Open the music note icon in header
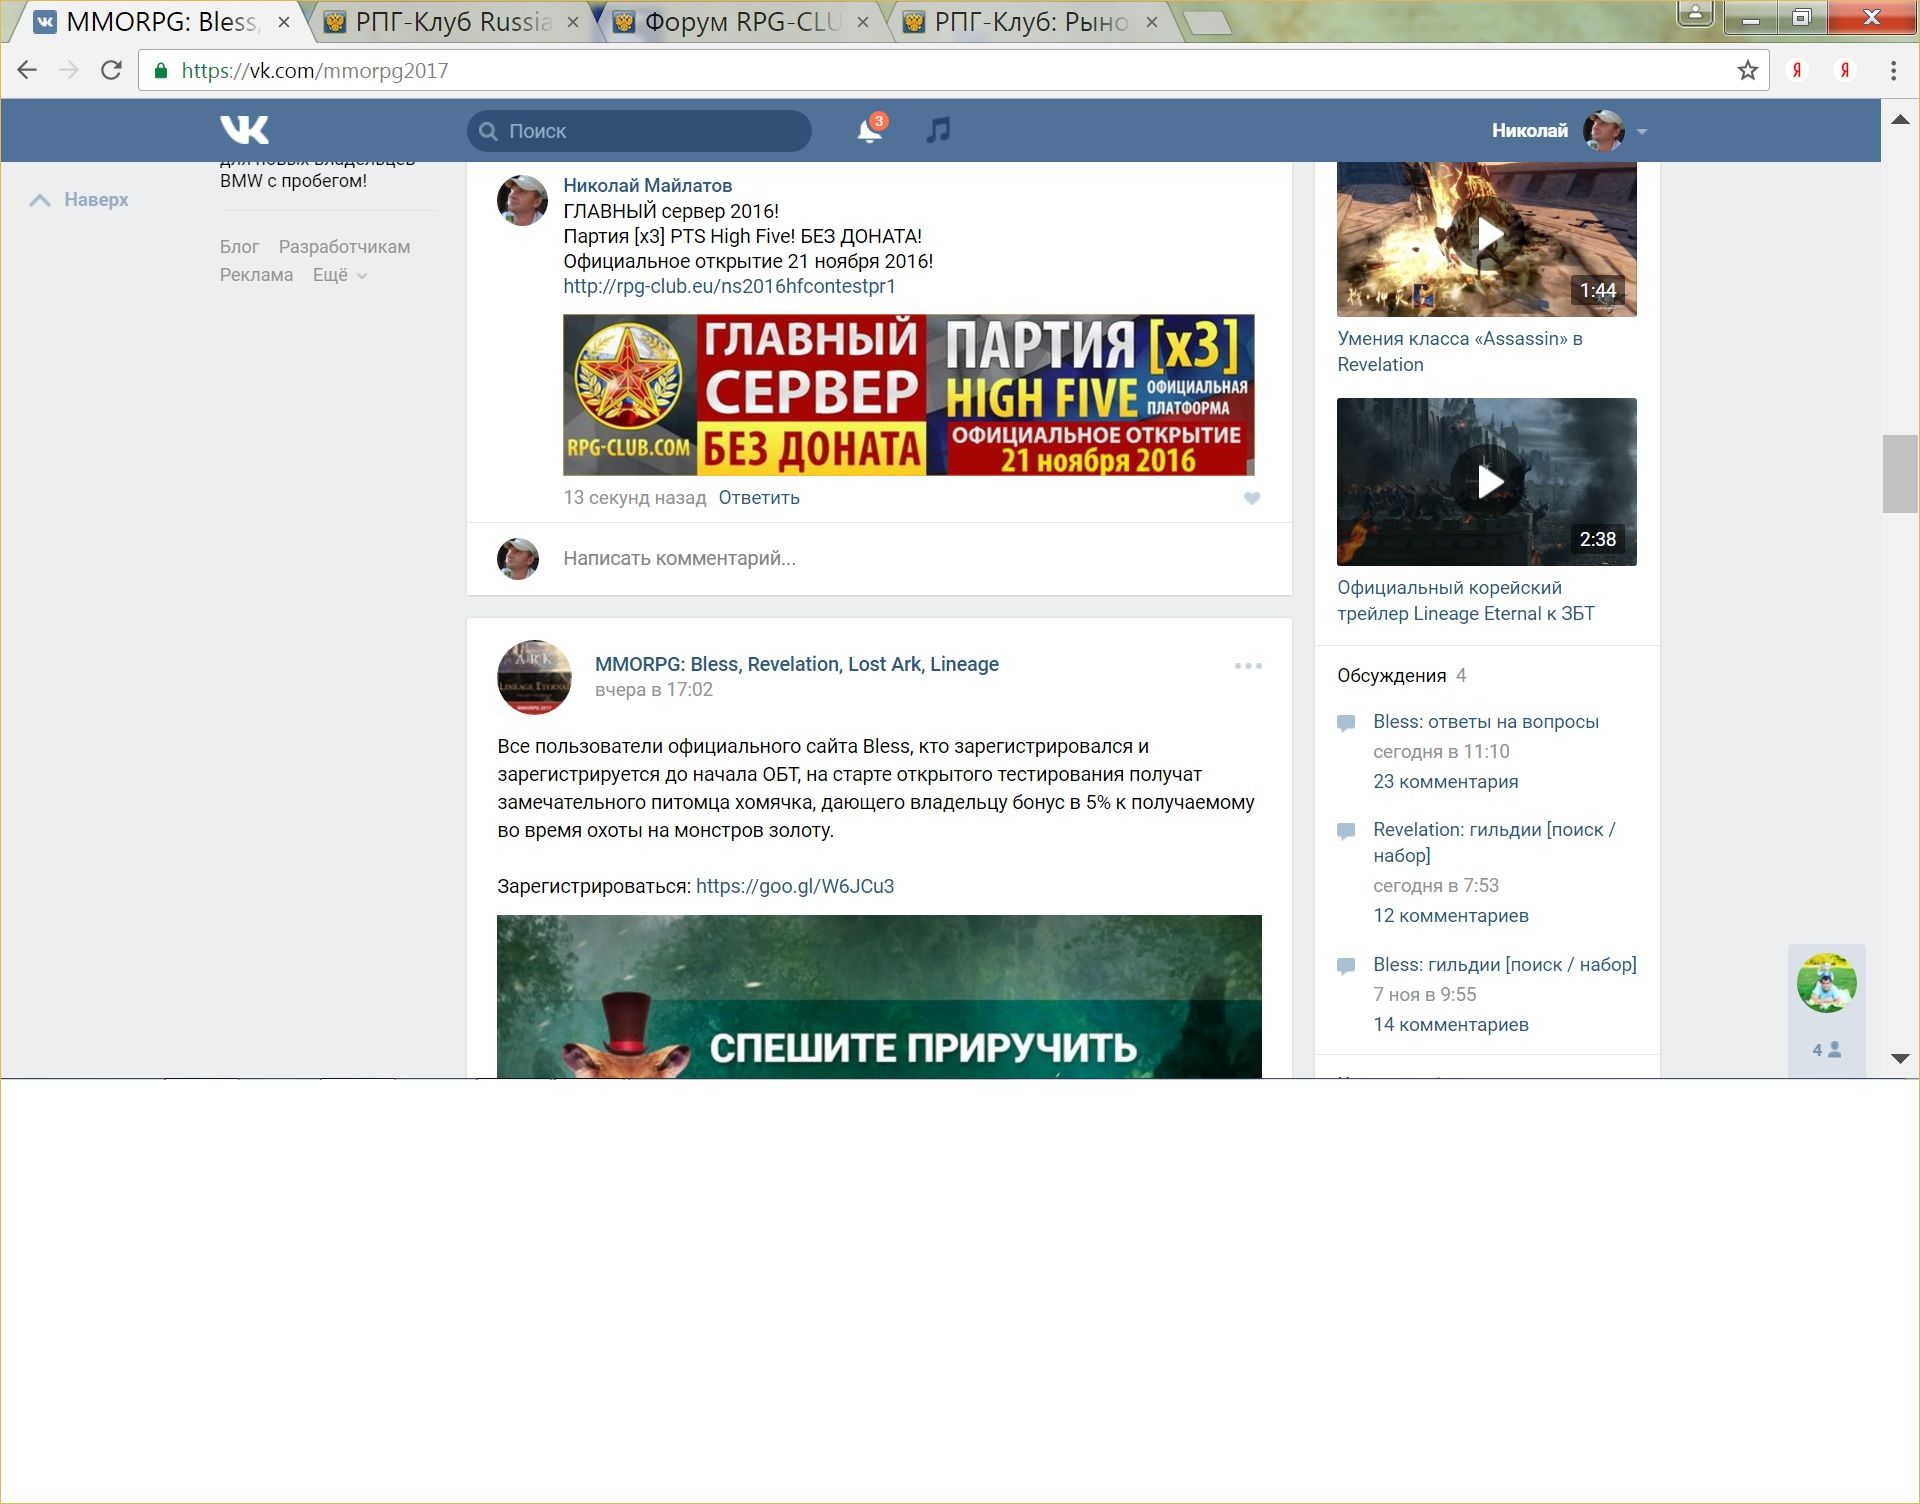 (x=938, y=130)
